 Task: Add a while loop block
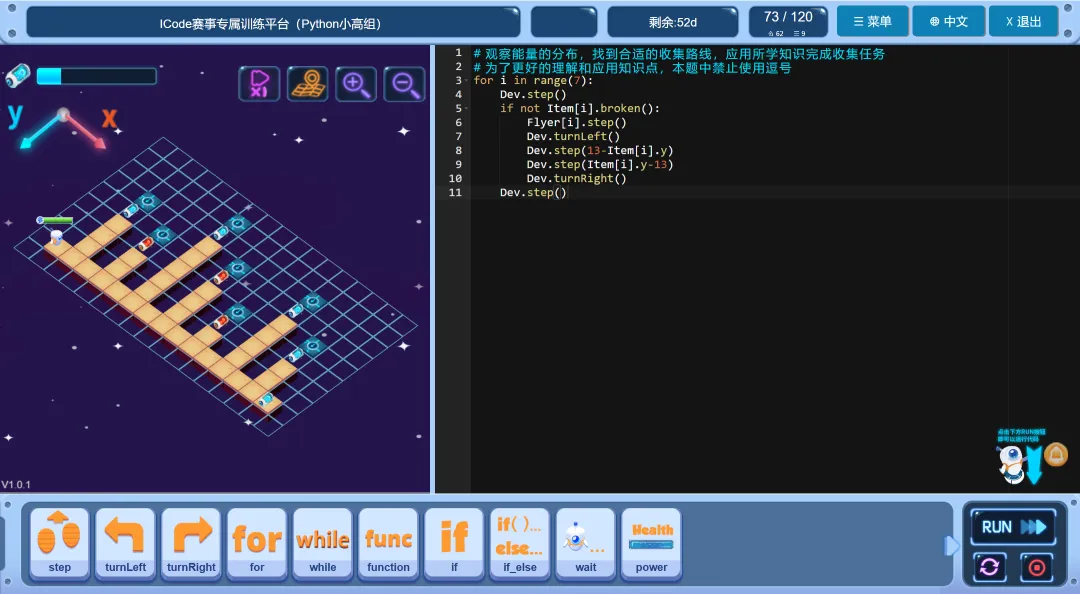[x=322, y=543]
